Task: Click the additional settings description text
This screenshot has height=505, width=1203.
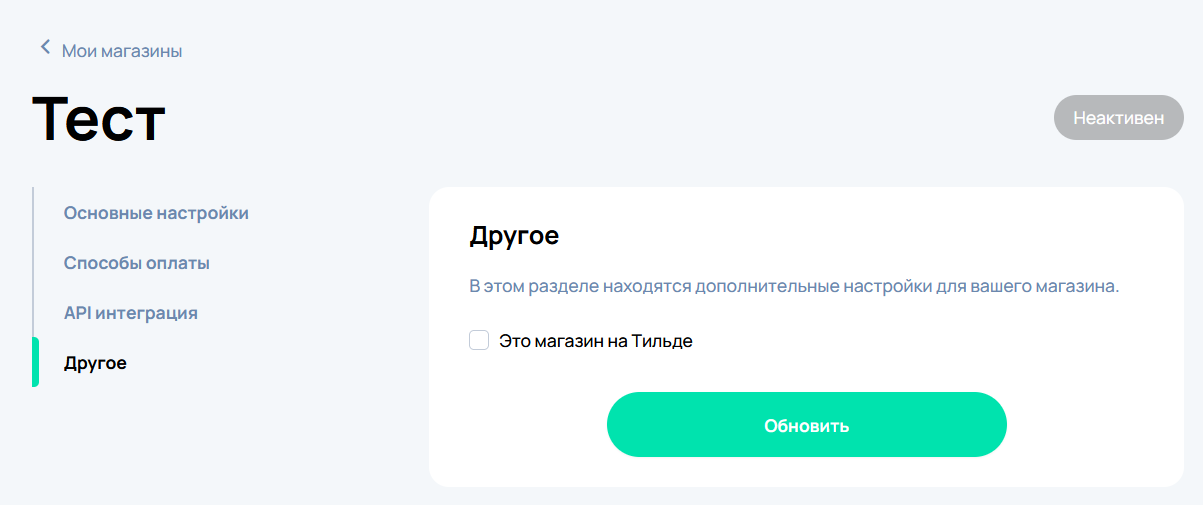Action: pos(794,287)
